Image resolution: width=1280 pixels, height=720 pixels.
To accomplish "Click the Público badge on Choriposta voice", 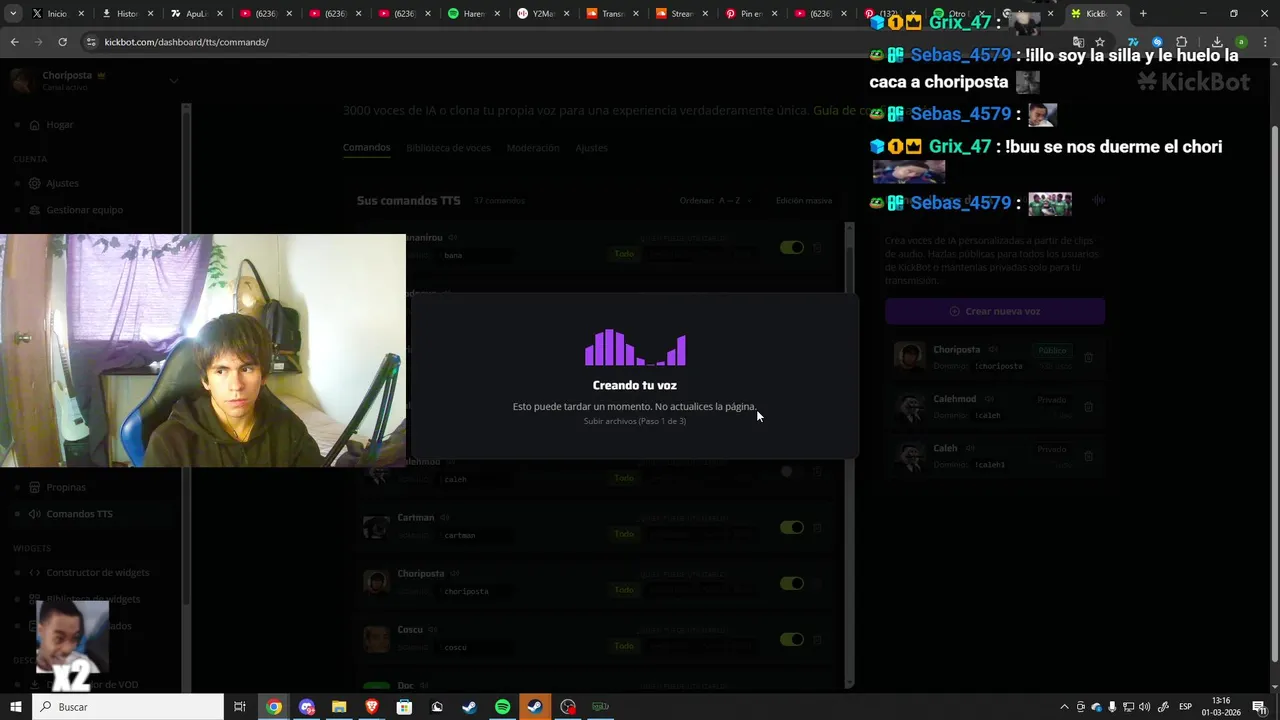I will [1052, 351].
